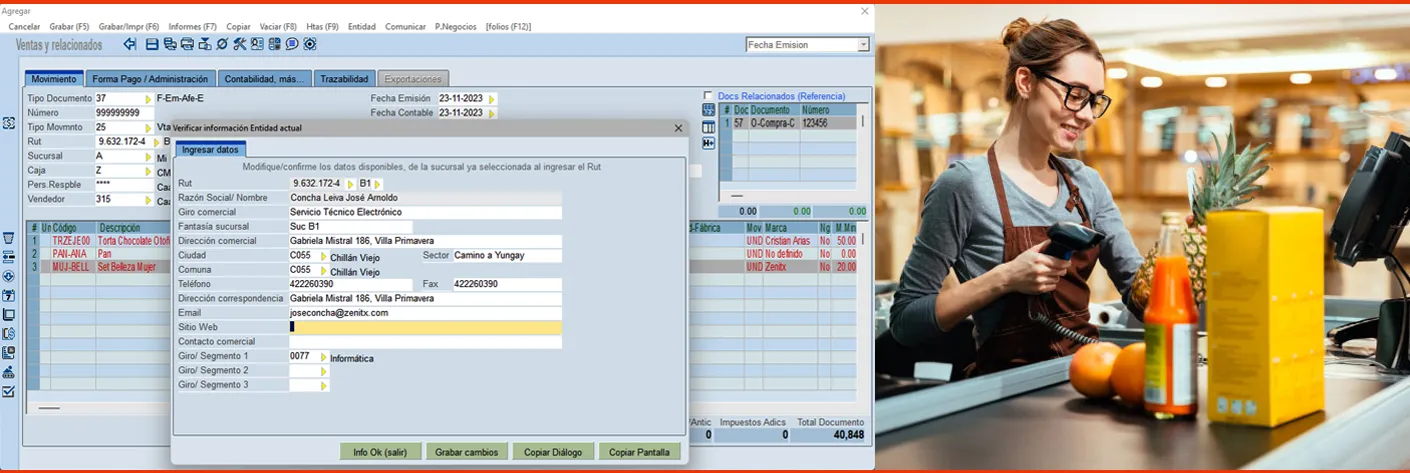The image size is (1410, 473).
Task: Expand the Giro/ Segmento 1 lookup arrow
Action: [x=323, y=357]
